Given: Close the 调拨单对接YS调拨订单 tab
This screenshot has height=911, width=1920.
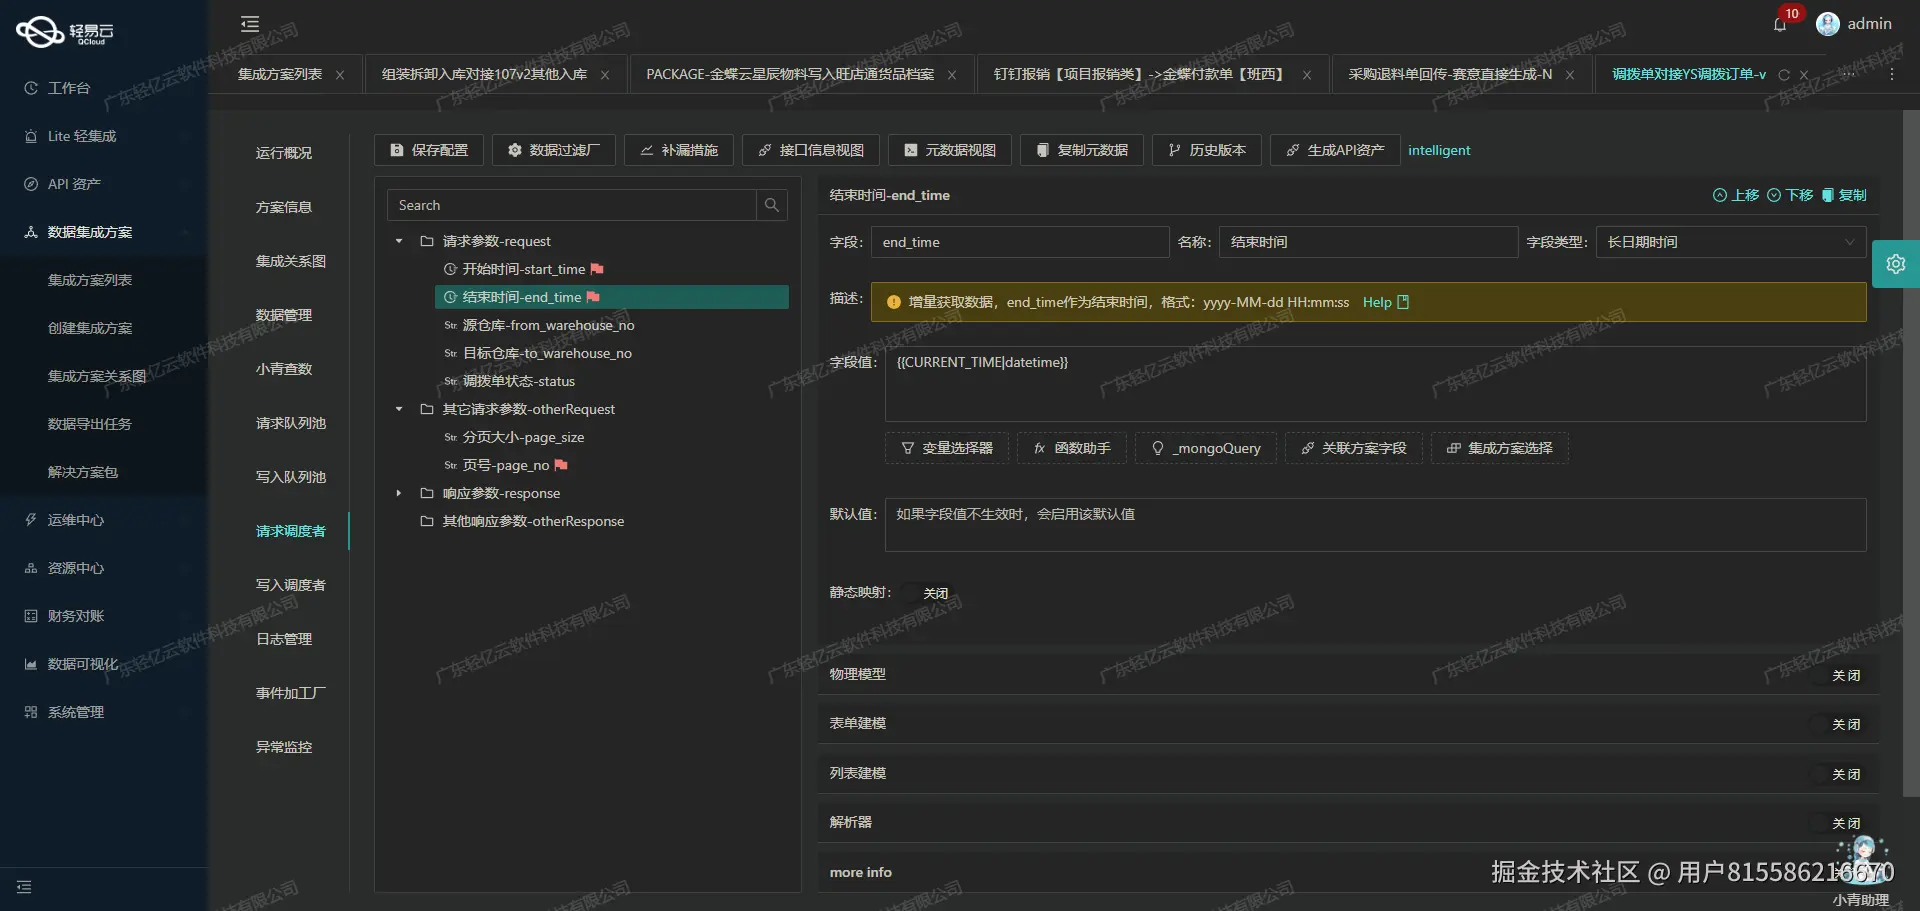Looking at the screenshot, I should tap(1804, 75).
